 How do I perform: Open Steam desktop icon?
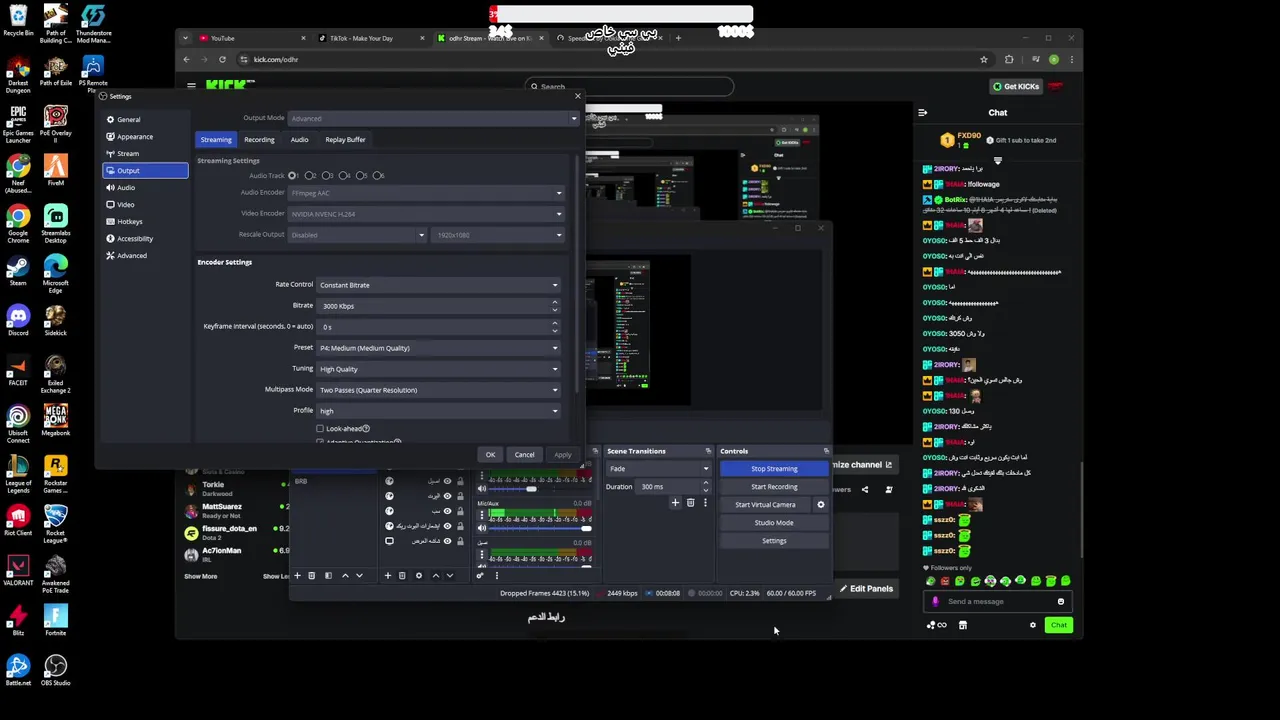click(x=18, y=270)
